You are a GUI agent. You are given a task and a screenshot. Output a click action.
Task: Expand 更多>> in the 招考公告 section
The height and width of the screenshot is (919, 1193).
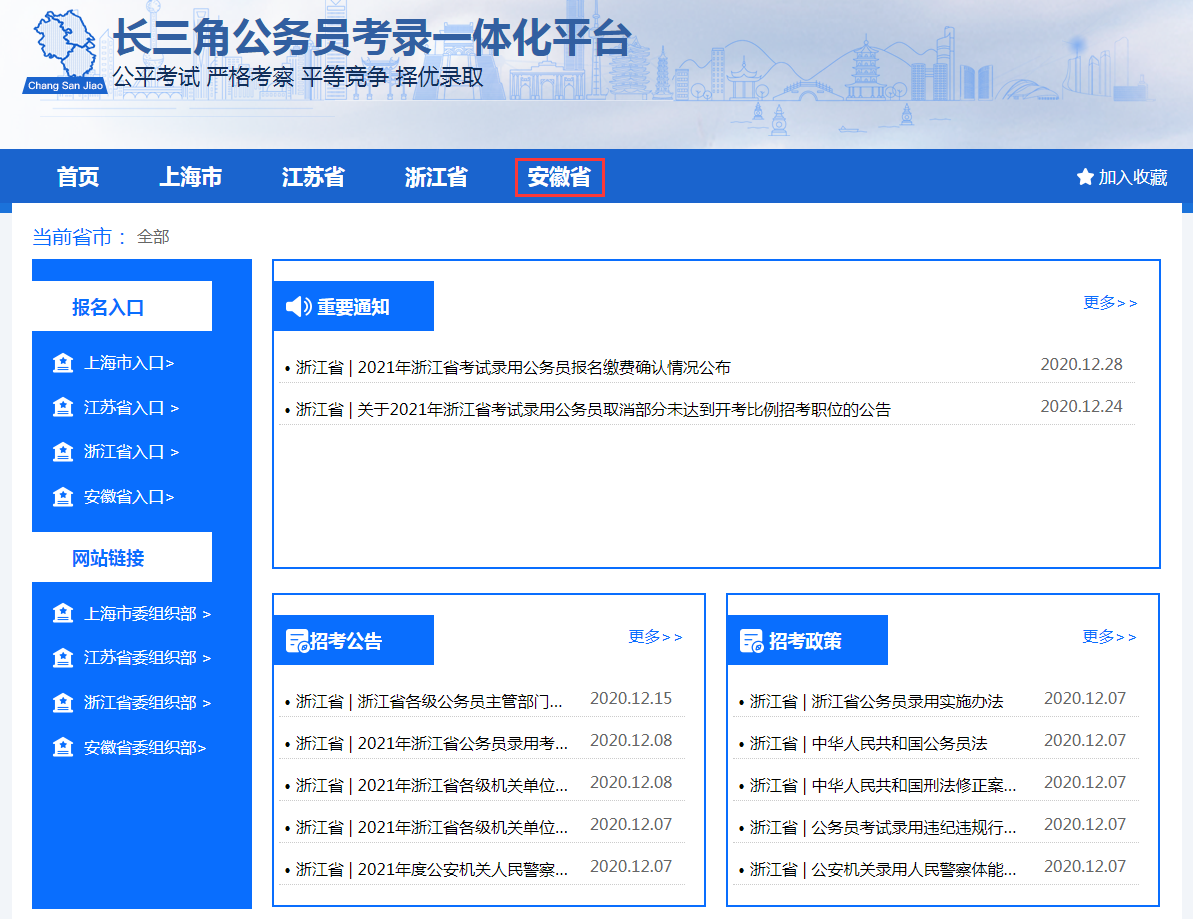[x=655, y=637]
